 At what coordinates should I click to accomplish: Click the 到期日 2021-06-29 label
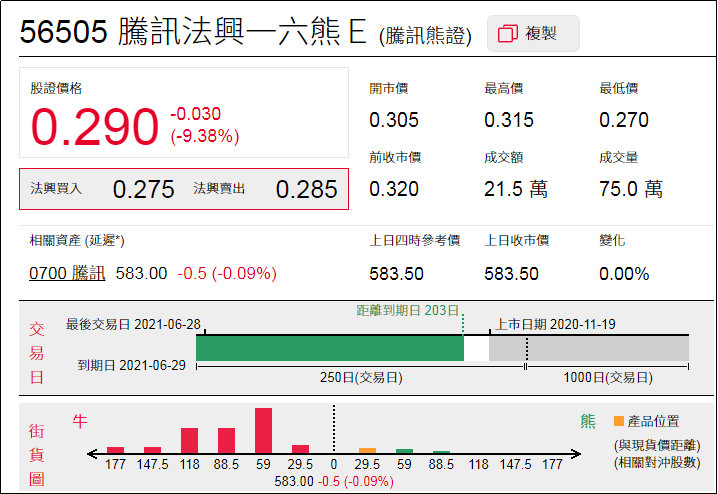pos(132,365)
